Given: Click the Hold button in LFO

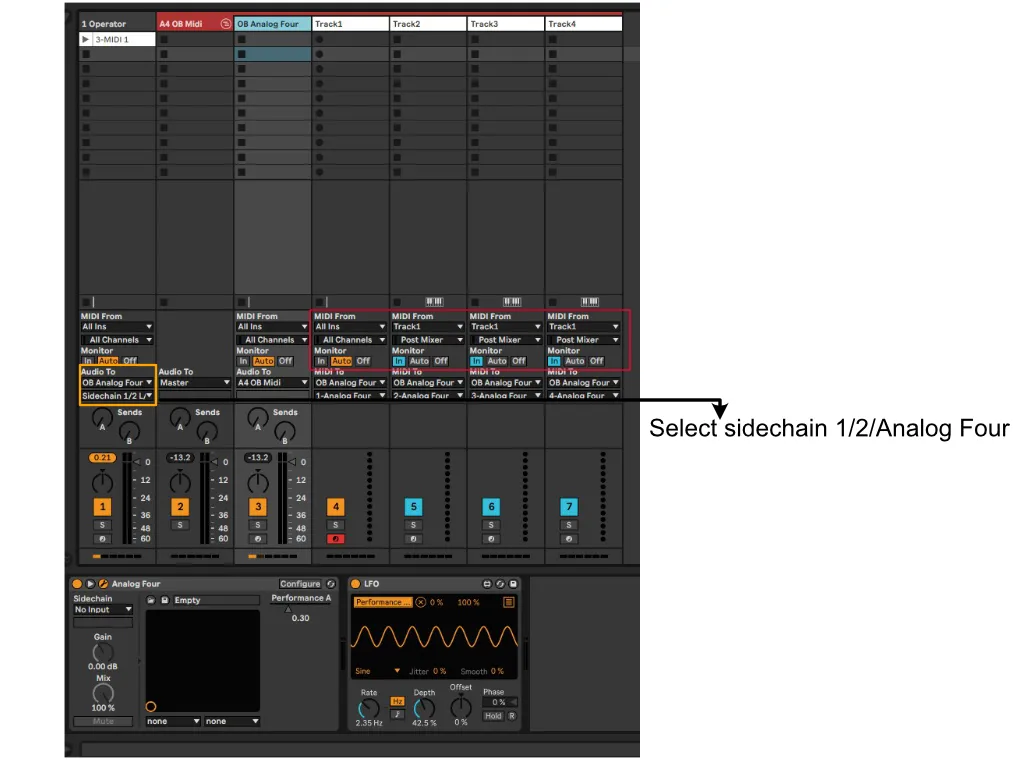Looking at the screenshot, I should pos(493,716).
